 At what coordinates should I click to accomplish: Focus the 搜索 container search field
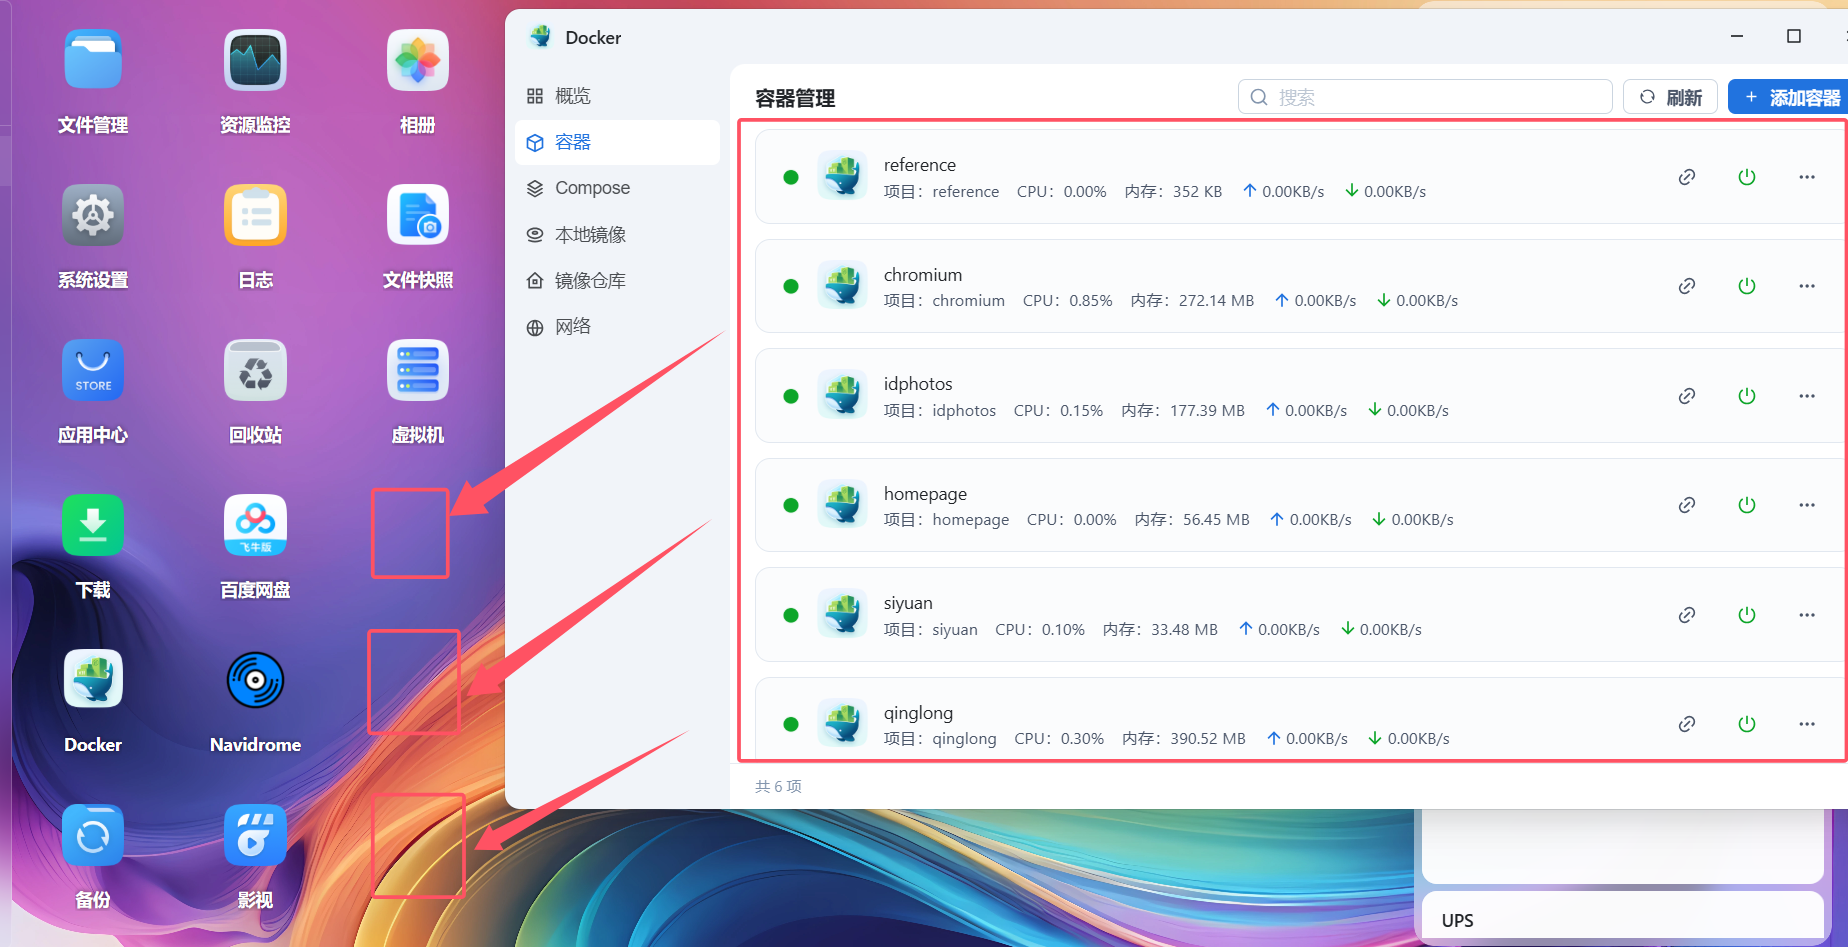click(1425, 97)
